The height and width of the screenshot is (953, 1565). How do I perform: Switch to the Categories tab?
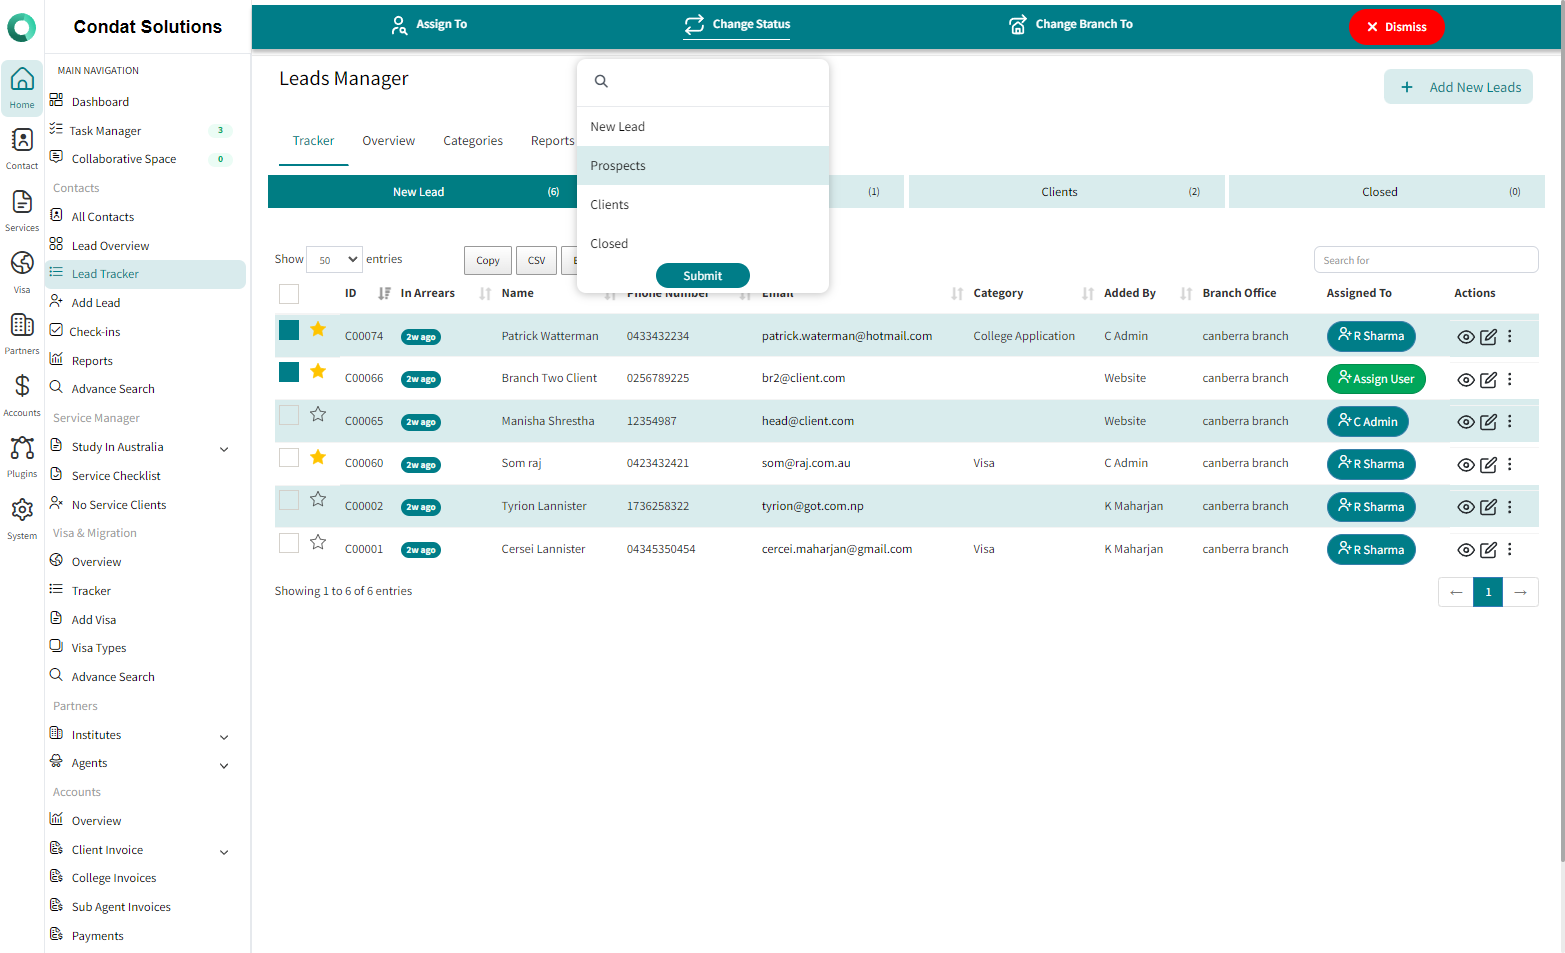pos(473,141)
